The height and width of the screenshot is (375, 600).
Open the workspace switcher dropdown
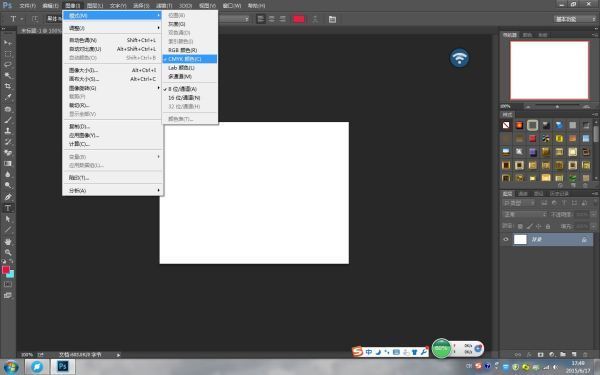click(x=575, y=19)
